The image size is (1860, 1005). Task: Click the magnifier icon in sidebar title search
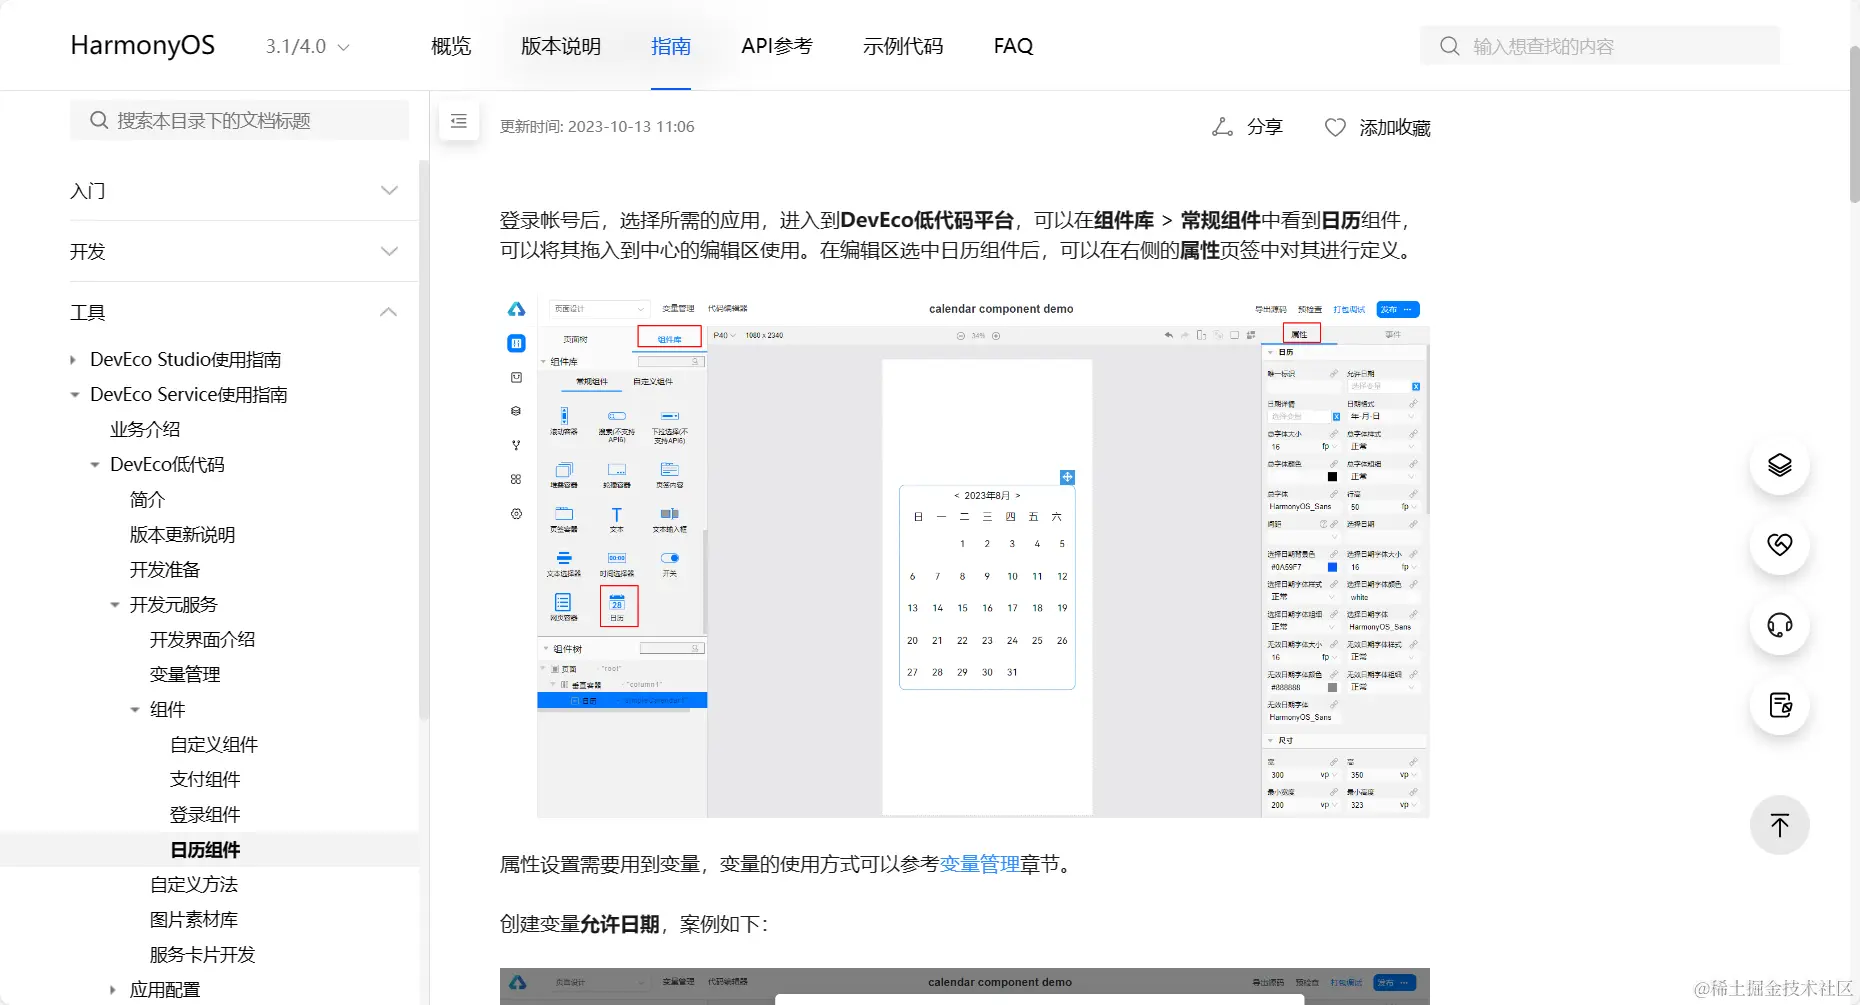(x=99, y=121)
